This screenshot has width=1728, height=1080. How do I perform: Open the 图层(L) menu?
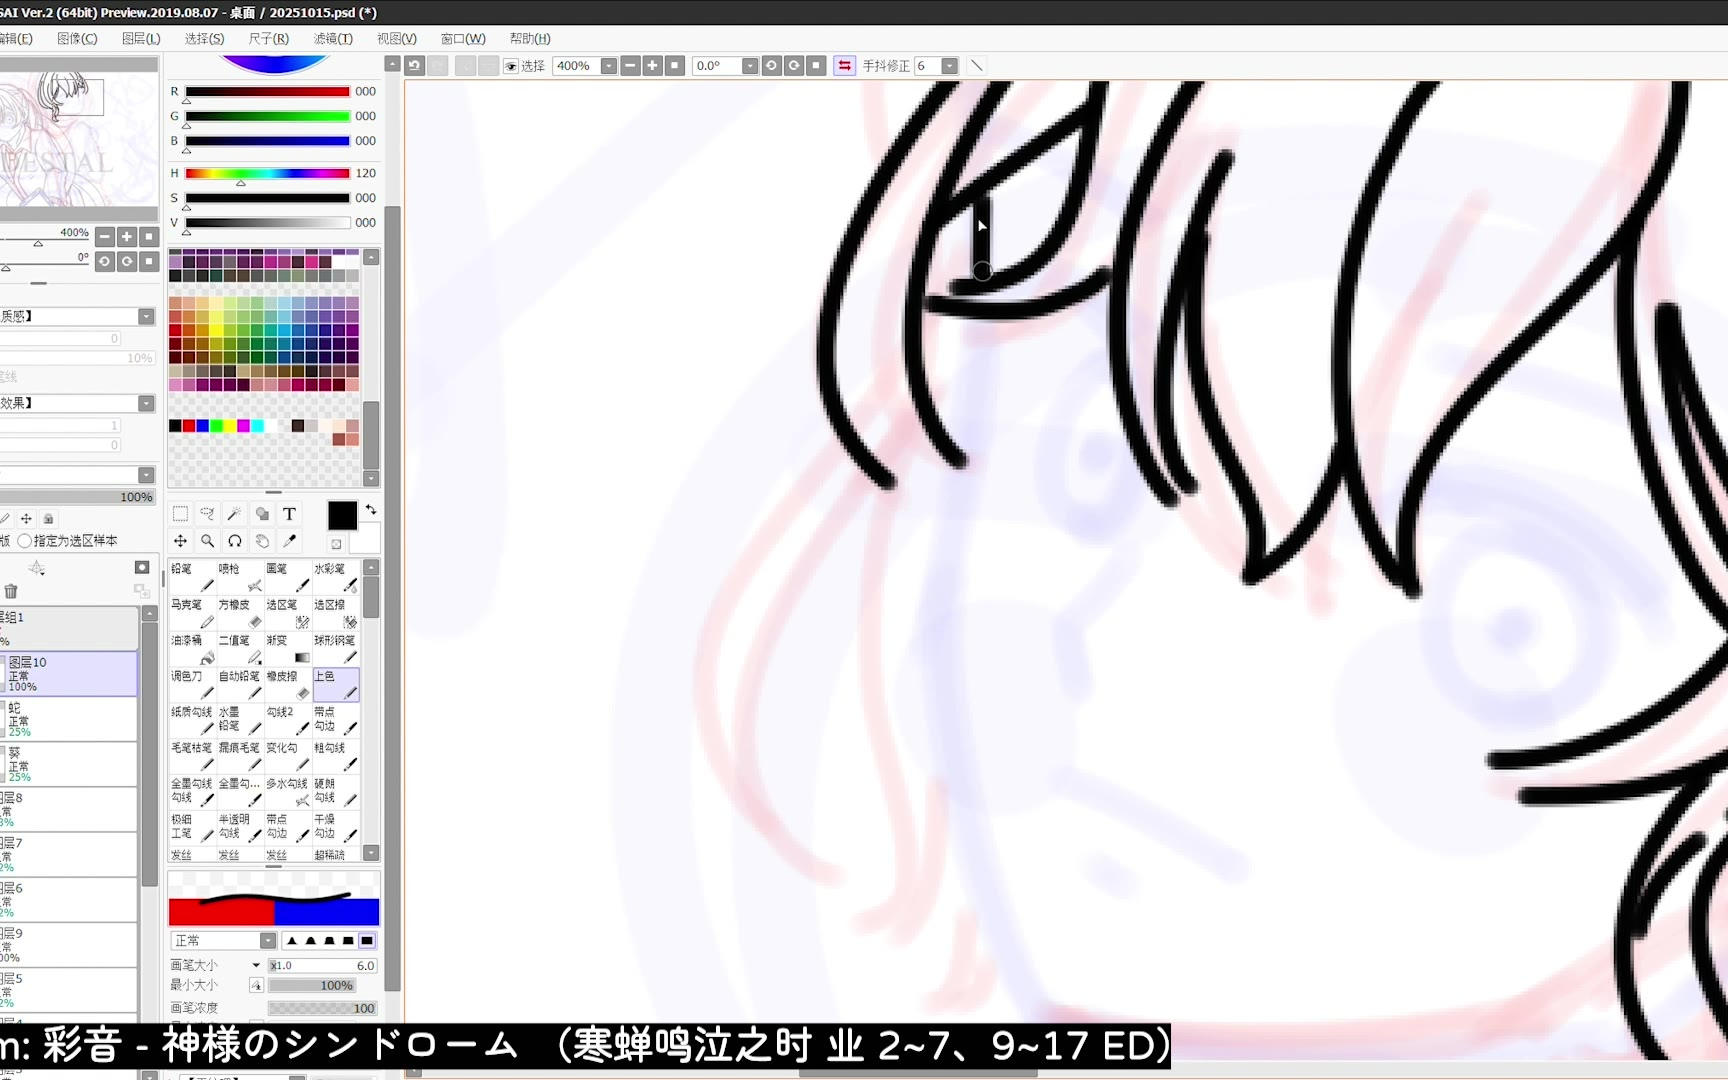tap(141, 39)
